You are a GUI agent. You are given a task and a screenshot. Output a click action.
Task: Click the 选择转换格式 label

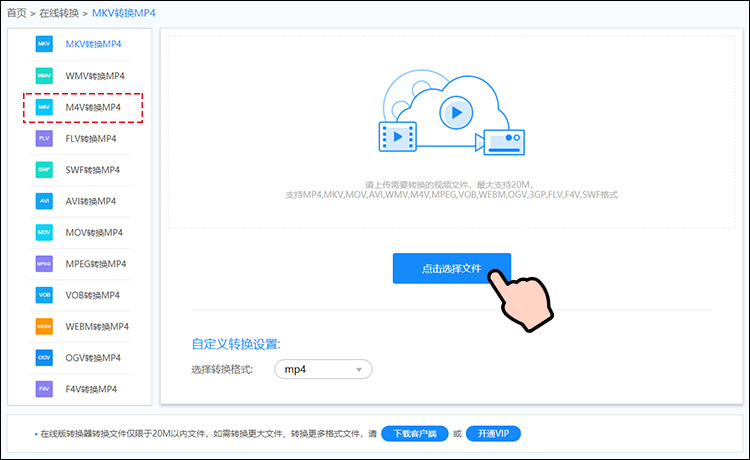(222, 370)
